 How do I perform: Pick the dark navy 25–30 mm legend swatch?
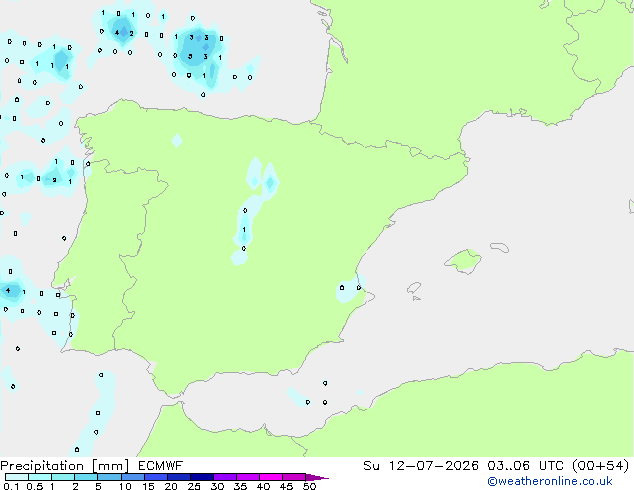tap(202, 477)
